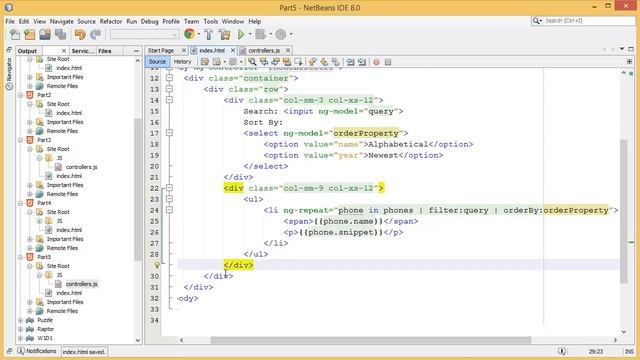Click the red Start Macro Recording icon
640x360 pixels.
tap(376, 62)
